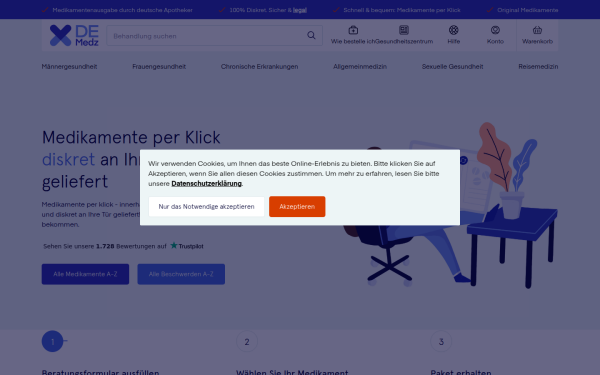Open the Datenschutzerklärung link
Screen dimensions: 600x375
coord(206,184)
